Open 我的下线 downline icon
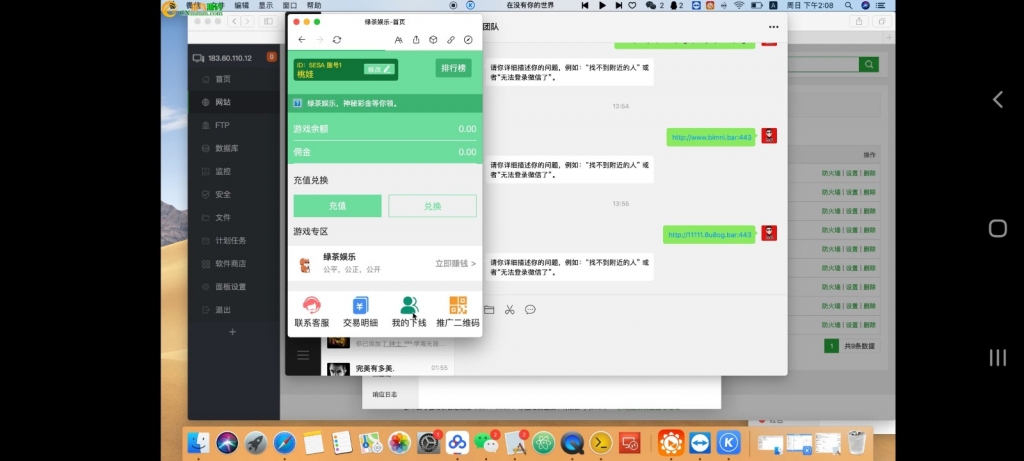 pos(408,311)
